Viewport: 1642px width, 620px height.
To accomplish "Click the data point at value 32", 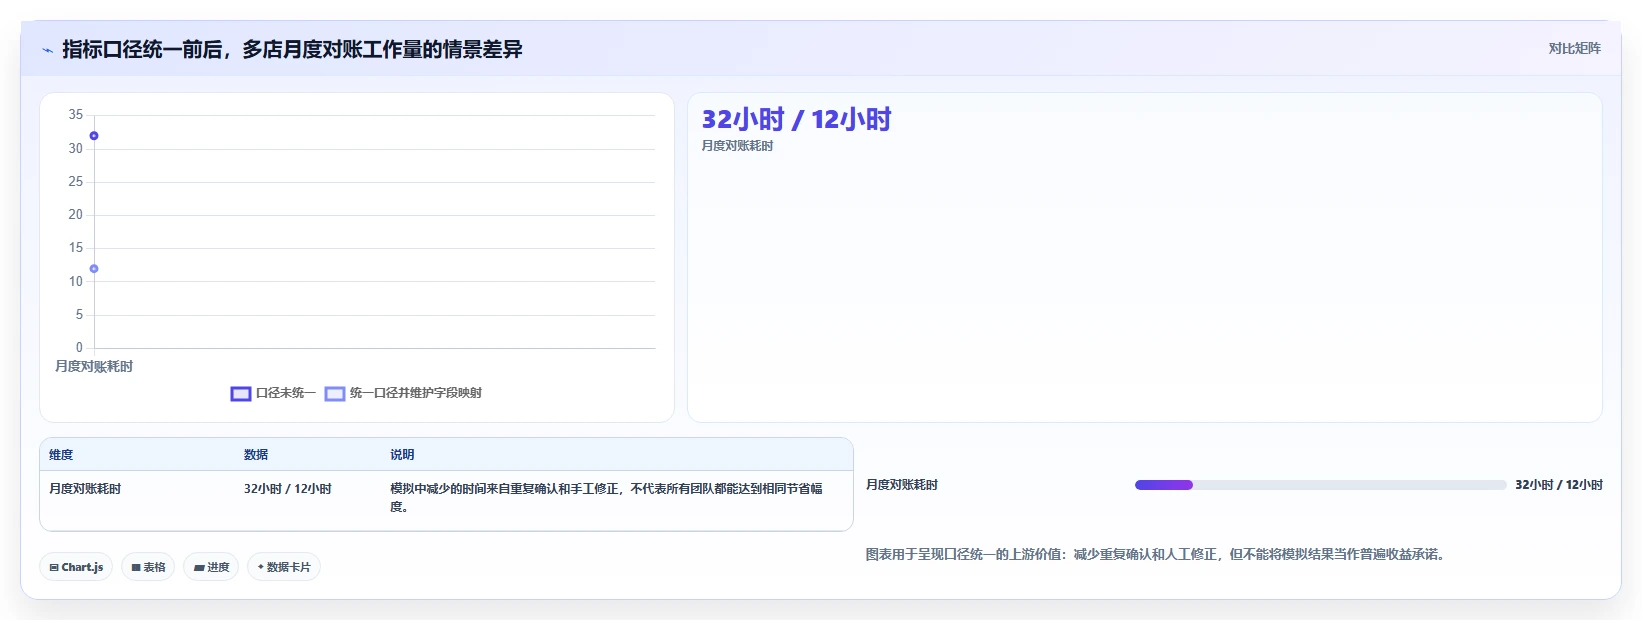I will [94, 136].
